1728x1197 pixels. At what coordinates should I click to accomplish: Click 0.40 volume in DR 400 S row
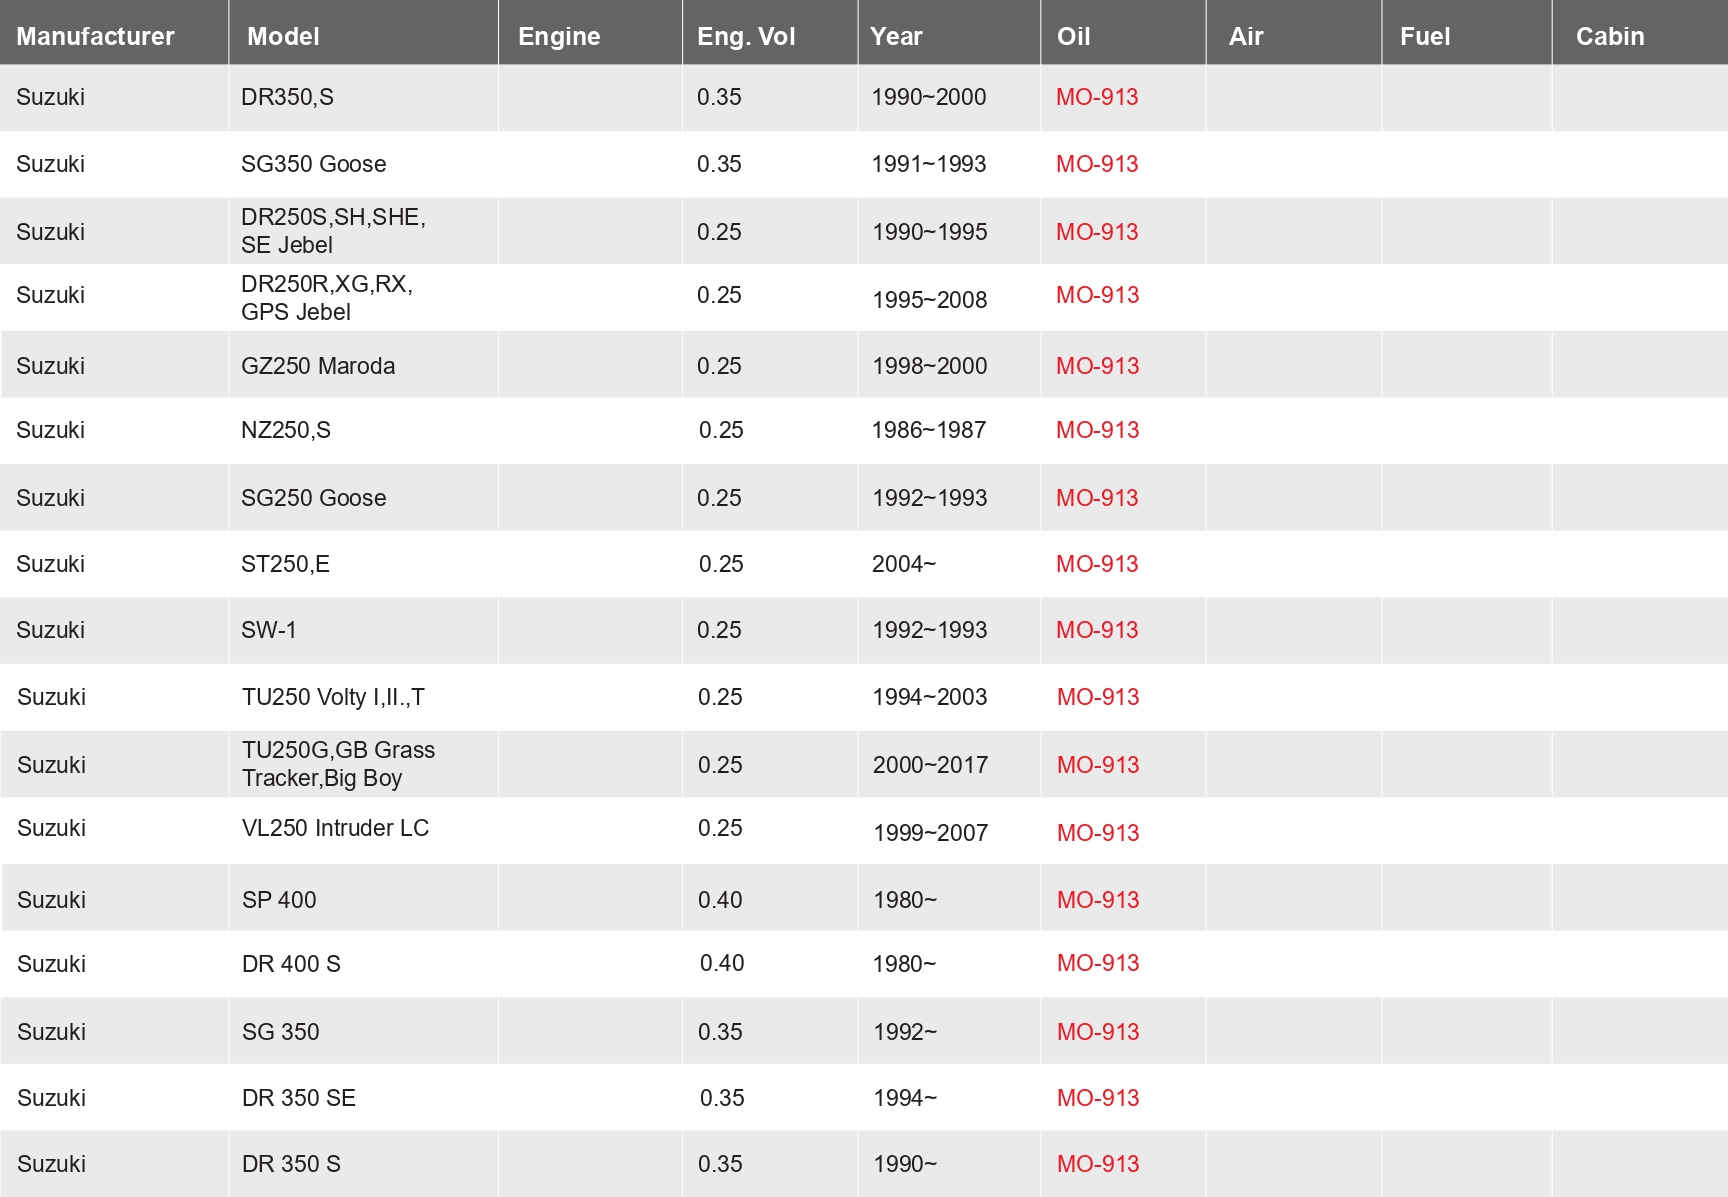pos(722,963)
